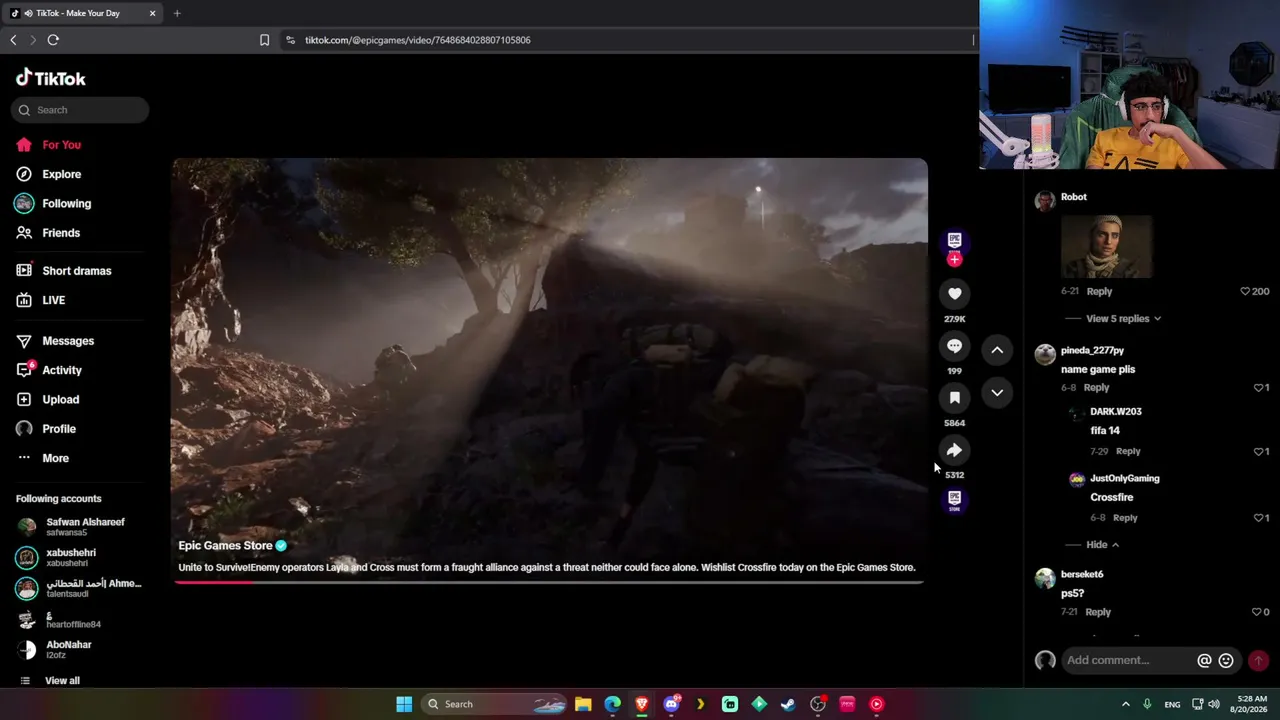This screenshot has width=1280, height=720.
Task: Reload the browser page
Action: click(53, 40)
